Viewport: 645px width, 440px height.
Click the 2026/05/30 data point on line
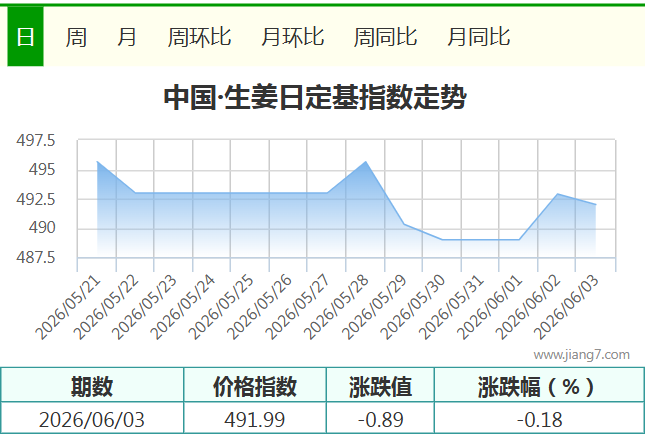pos(442,239)
